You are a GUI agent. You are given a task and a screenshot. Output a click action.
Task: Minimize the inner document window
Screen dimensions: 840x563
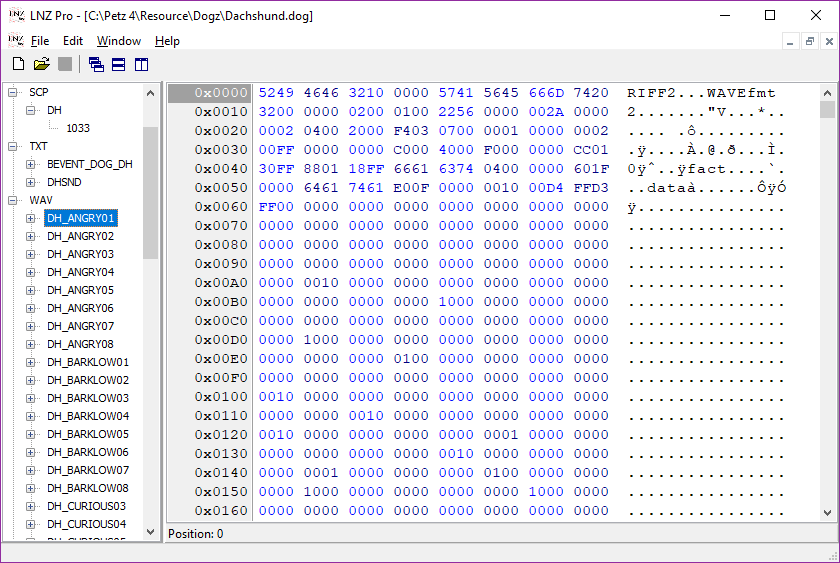(x=787, y=41)
